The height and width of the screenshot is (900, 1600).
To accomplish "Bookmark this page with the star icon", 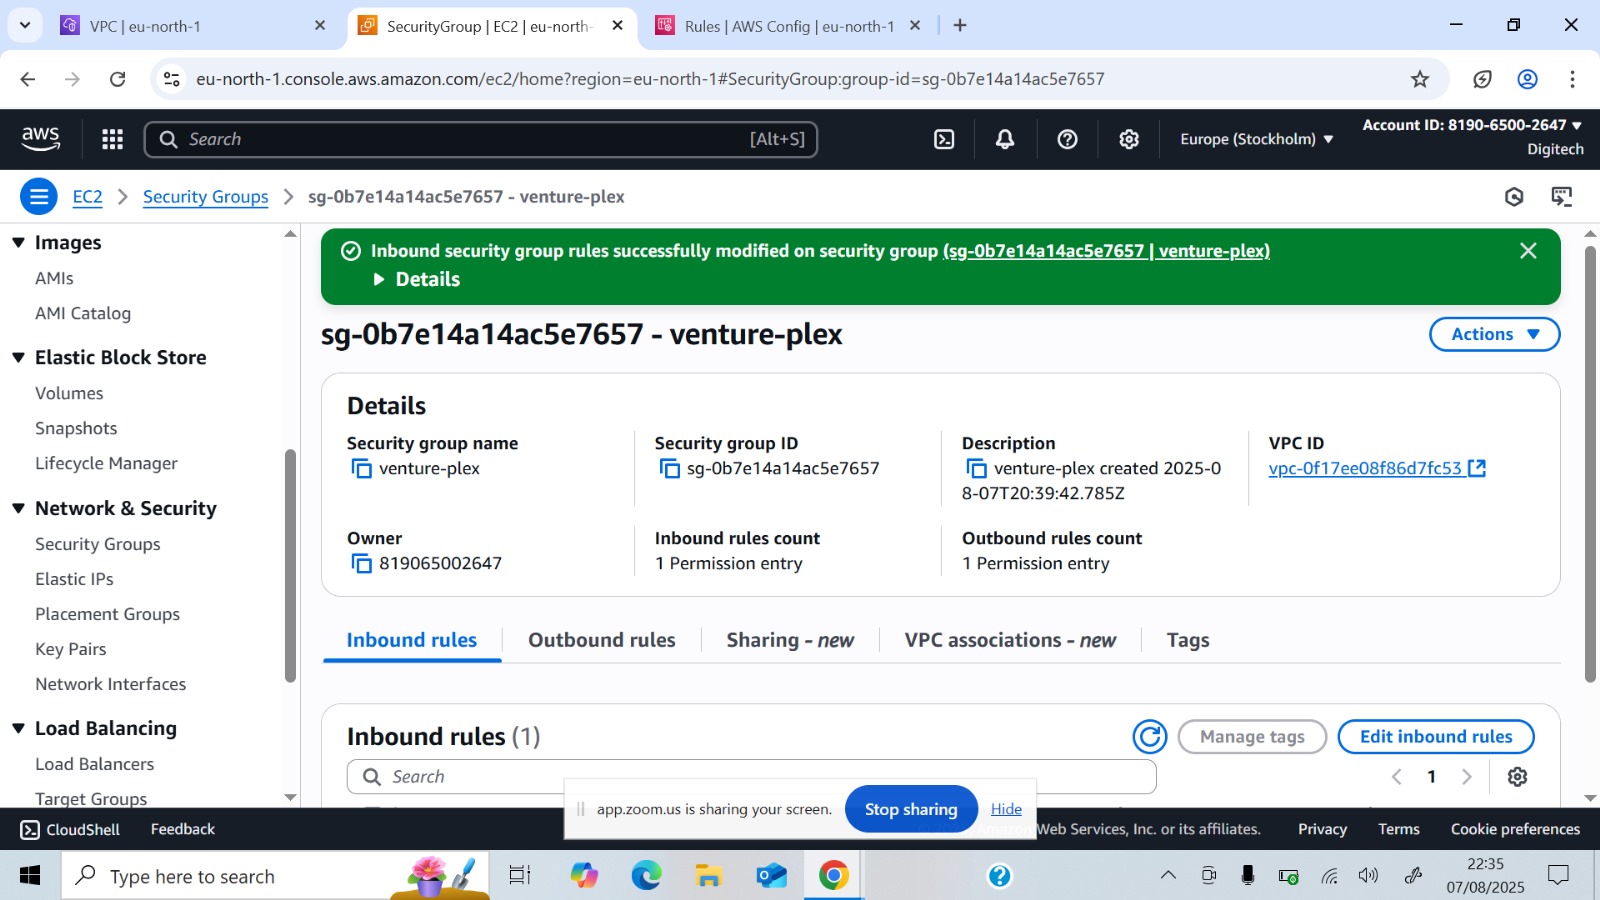I will point(1420,79).
